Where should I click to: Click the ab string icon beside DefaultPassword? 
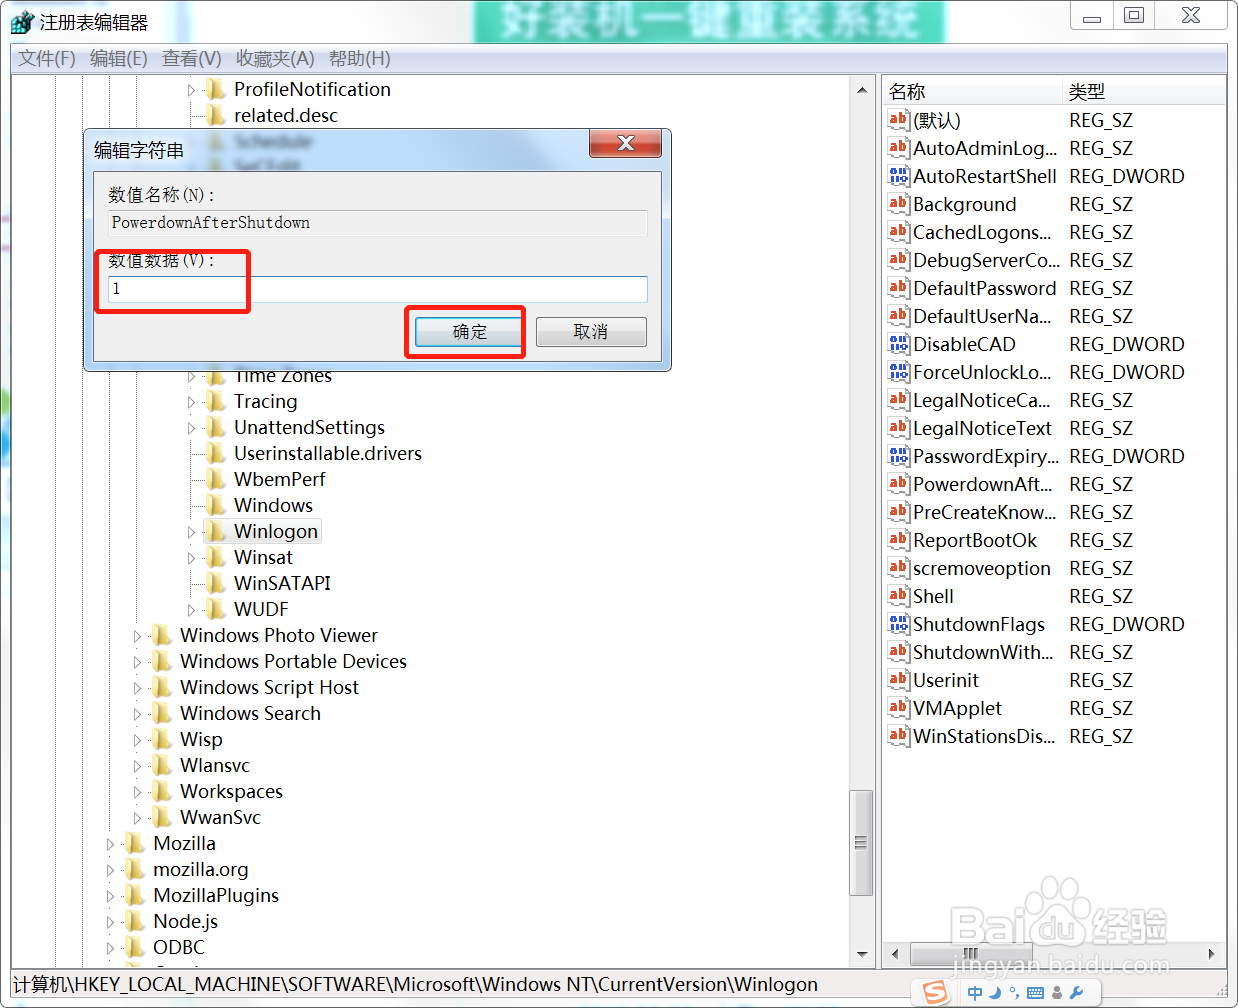(x=897, y=288)
